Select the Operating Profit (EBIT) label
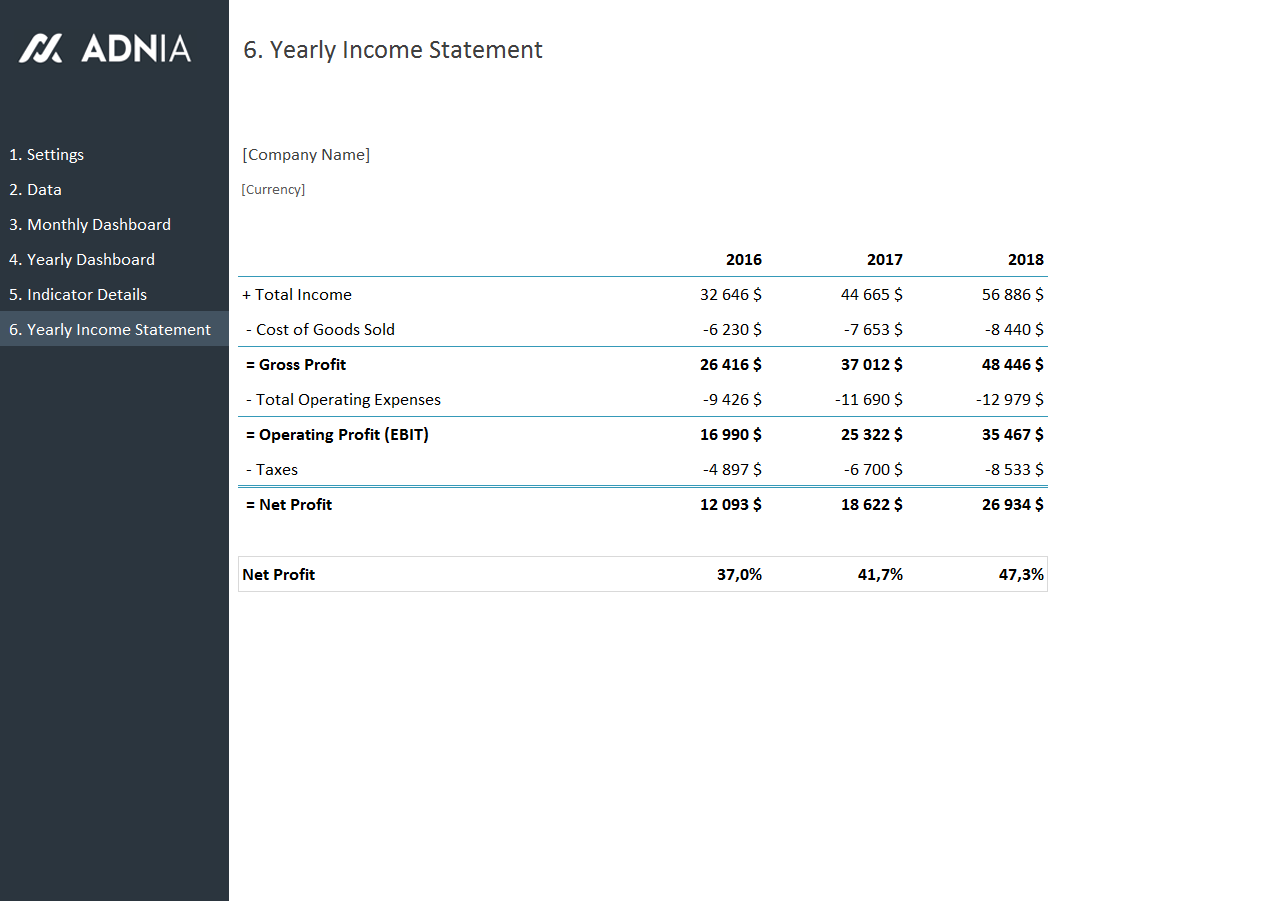This screenshot has width=1277, height=901. (337, 435)
